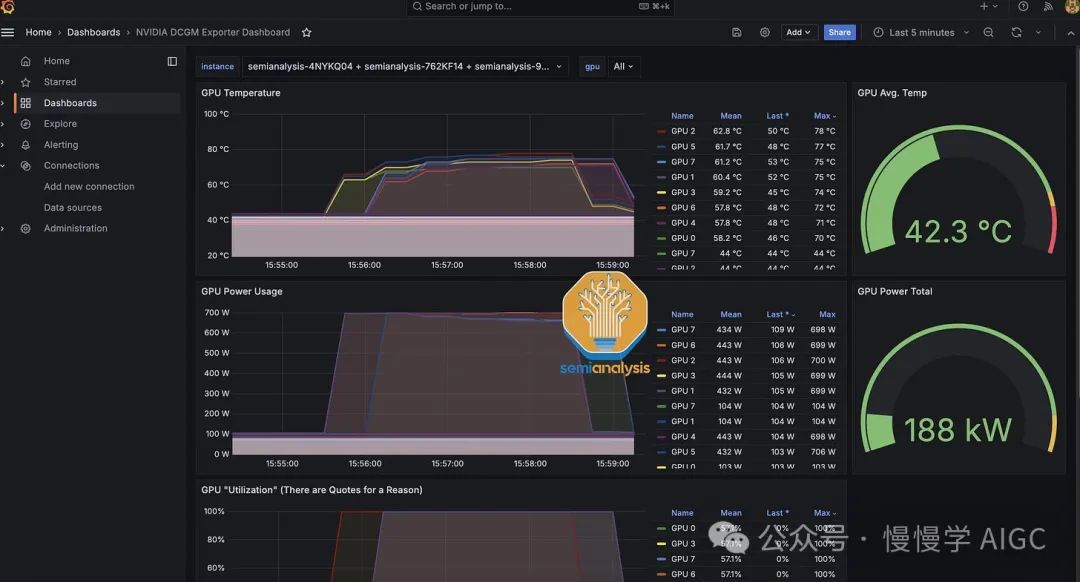Select Explore in the sidebar
Viewport: 1080px width, 582px height.
tap(60, 124)
